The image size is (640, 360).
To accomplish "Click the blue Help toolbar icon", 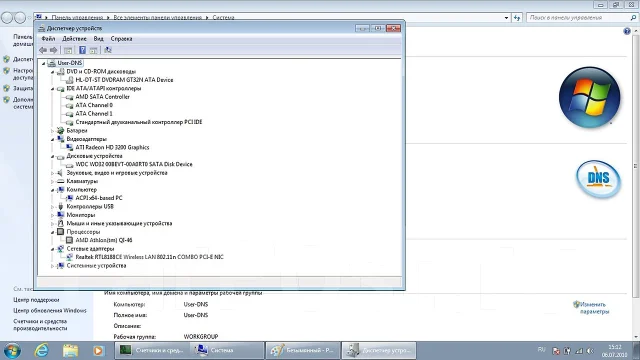I will [x=82, y=50].
